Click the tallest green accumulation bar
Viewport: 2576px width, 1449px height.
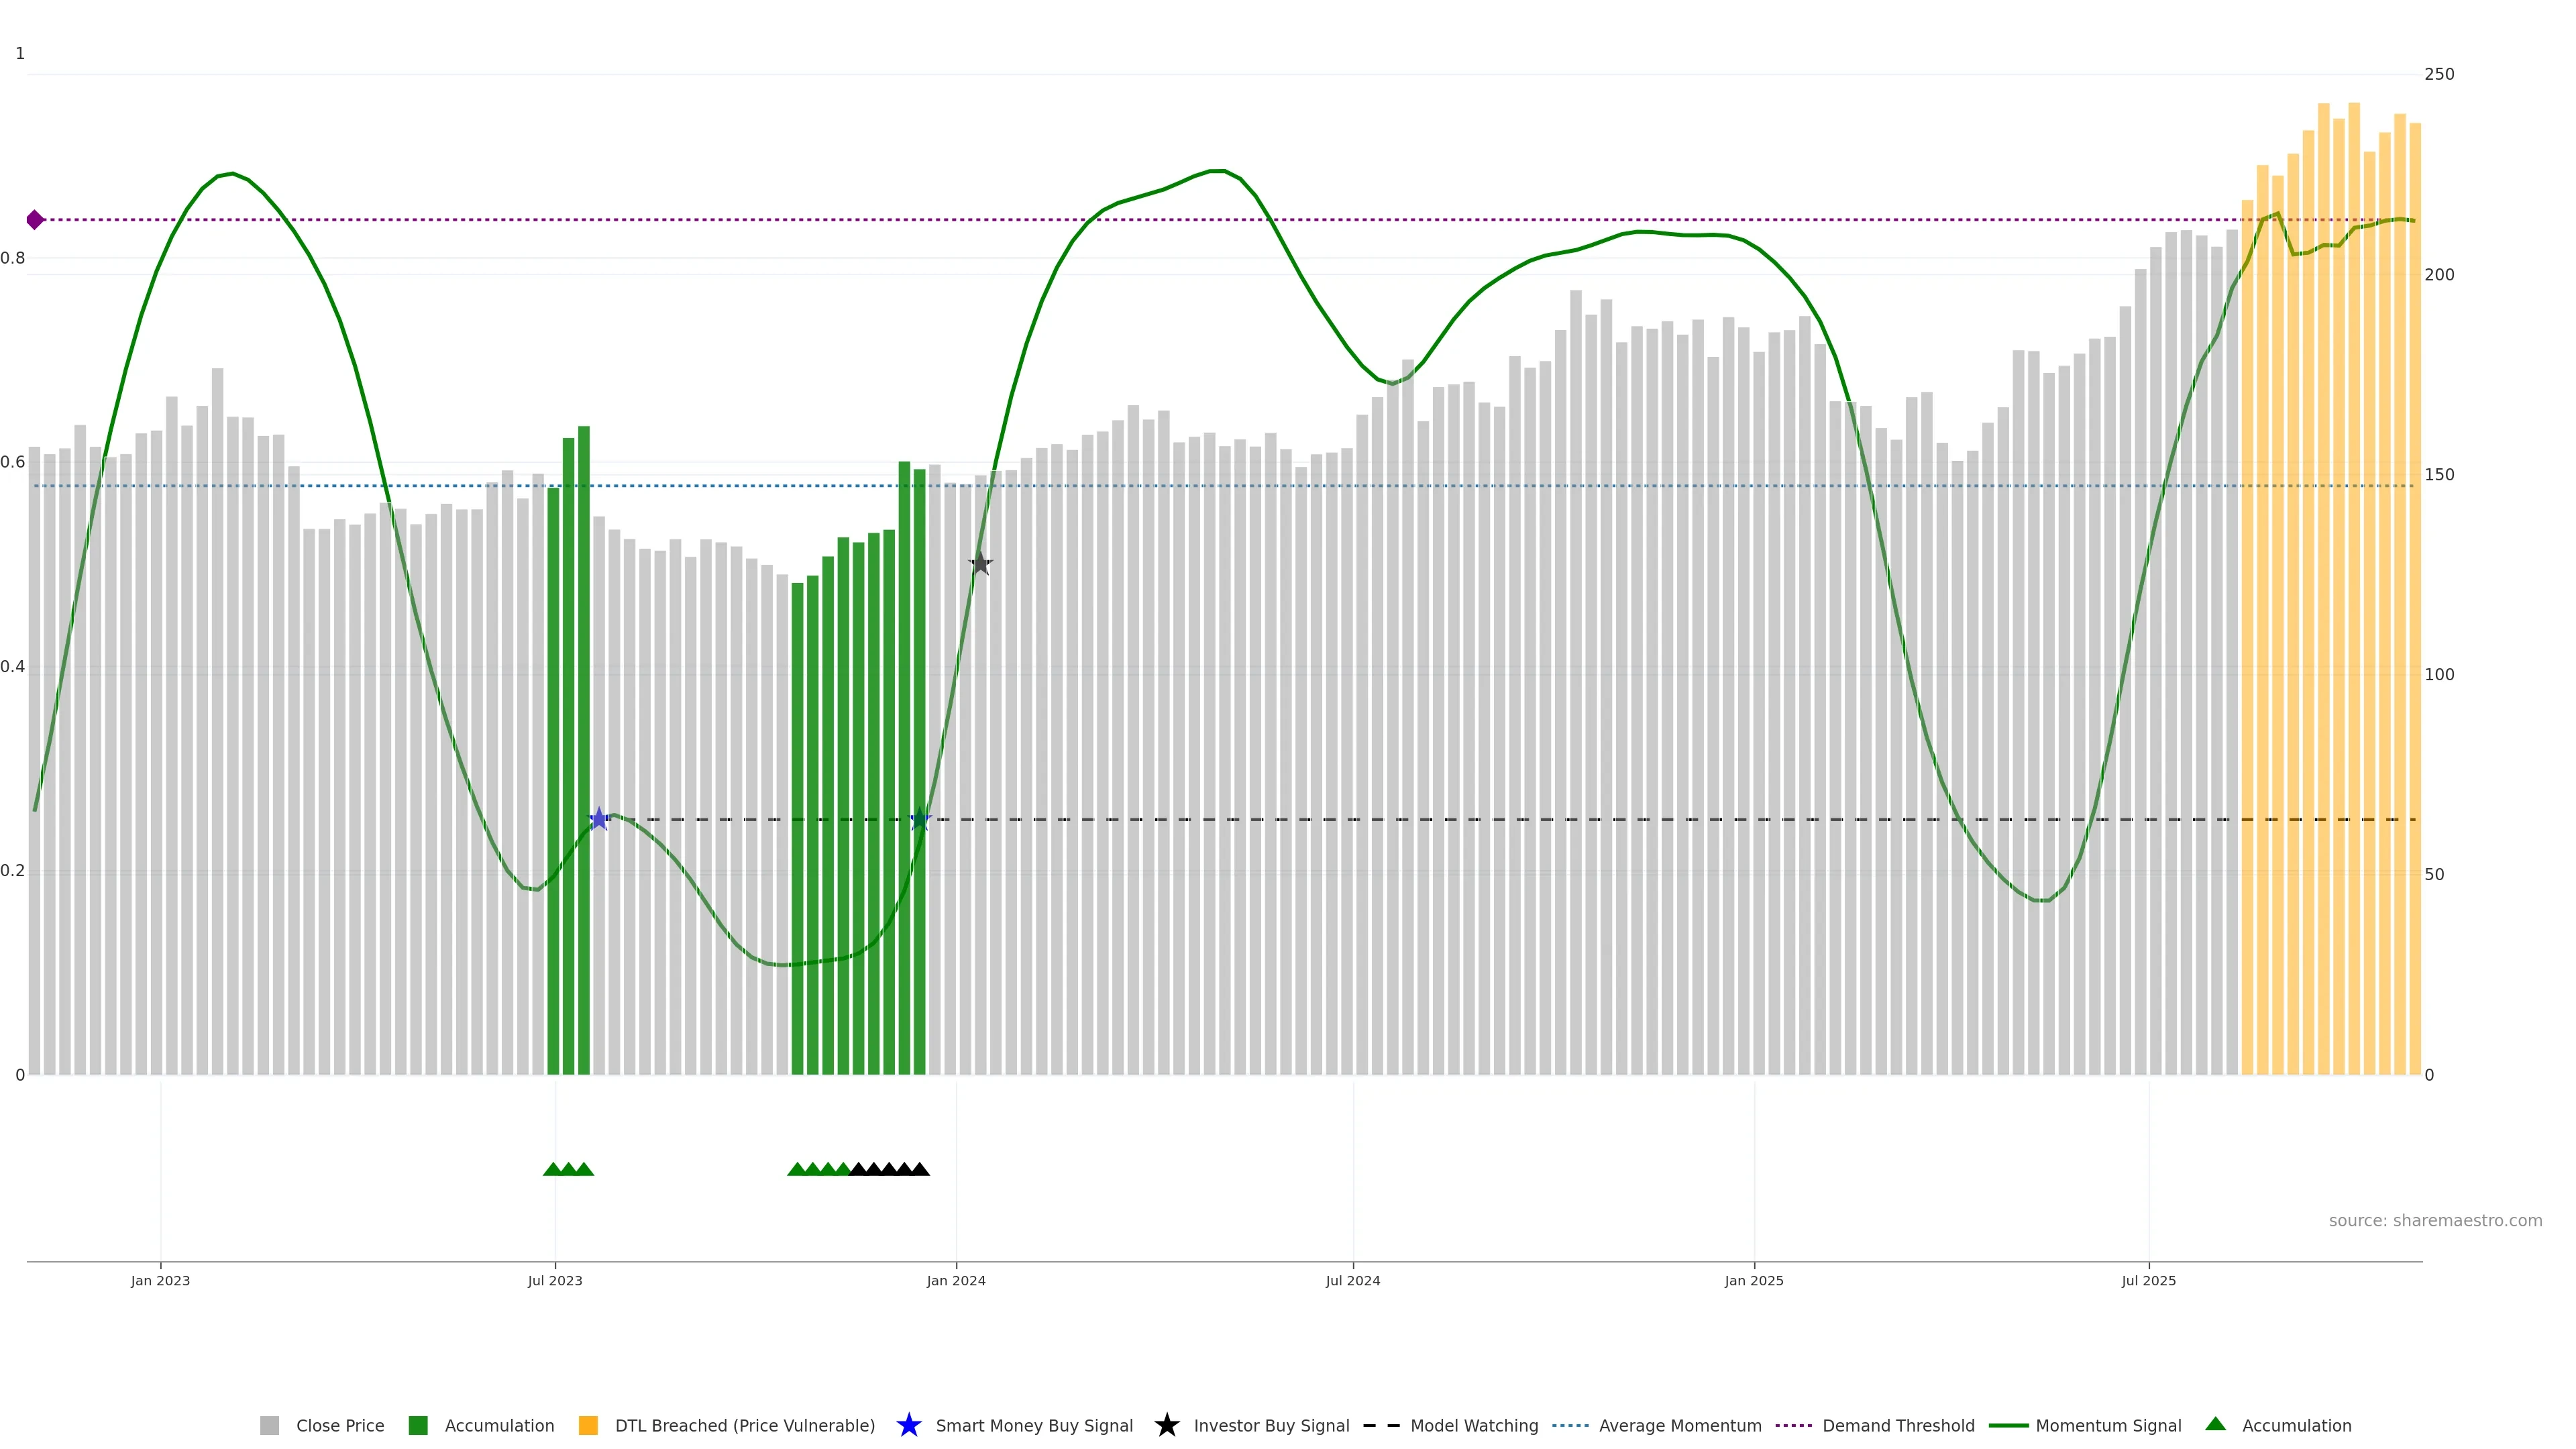[x=584, y=750]
